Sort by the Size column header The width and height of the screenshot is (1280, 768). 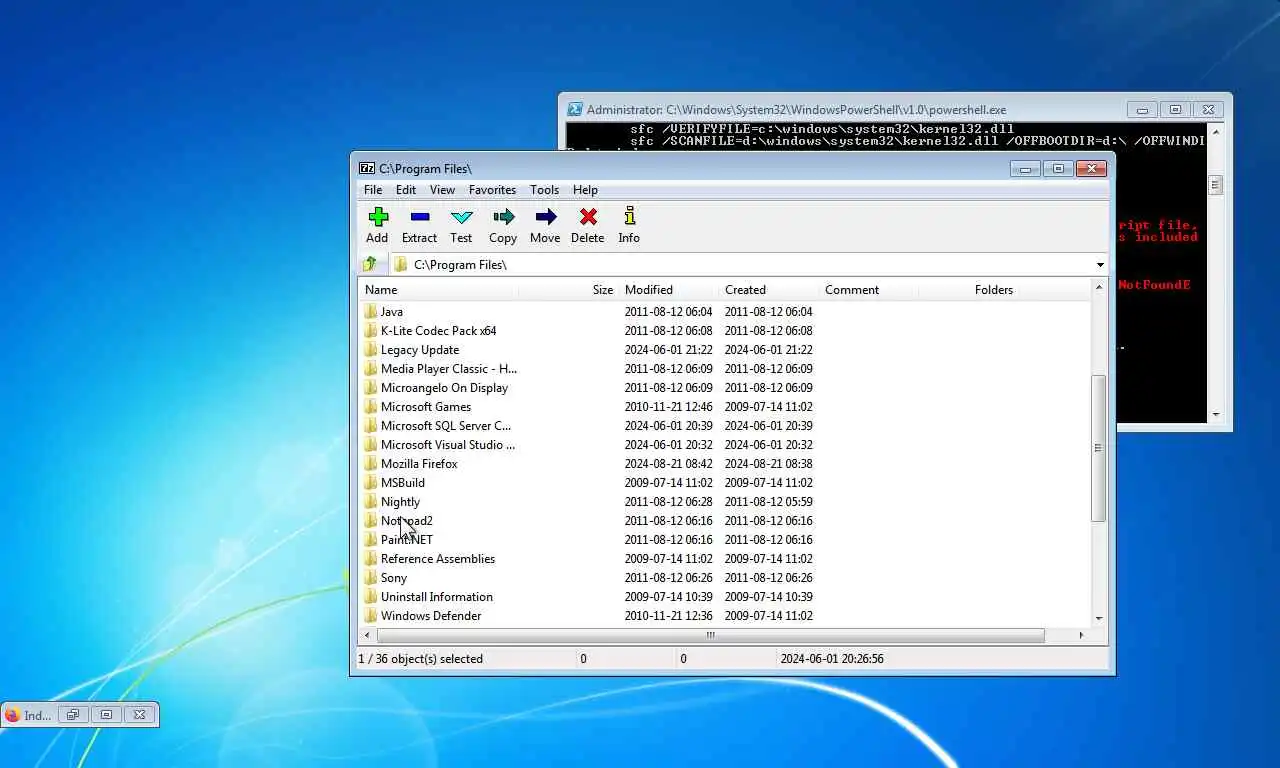click(568, 290)
